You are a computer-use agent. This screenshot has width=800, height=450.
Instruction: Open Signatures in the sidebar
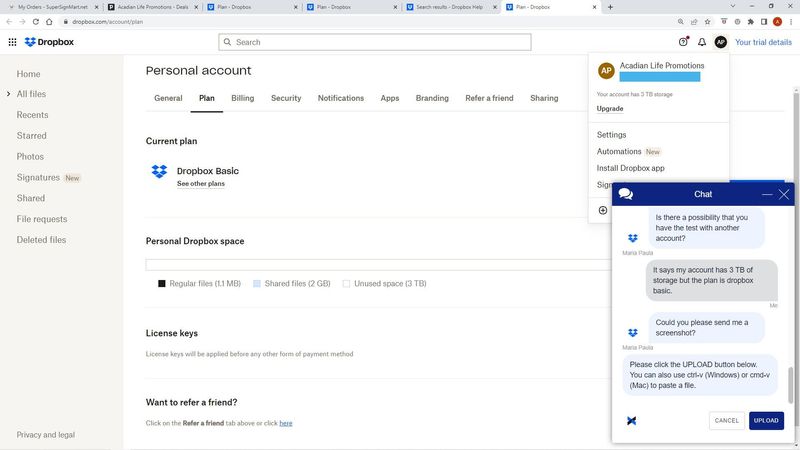tap(38, 178)
